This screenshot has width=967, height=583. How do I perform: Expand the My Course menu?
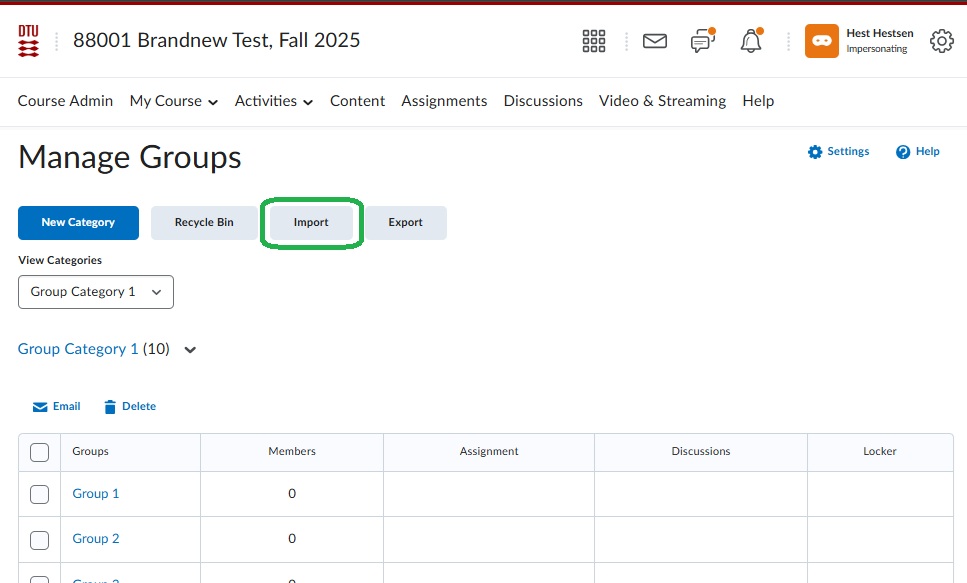pos(174,101)
